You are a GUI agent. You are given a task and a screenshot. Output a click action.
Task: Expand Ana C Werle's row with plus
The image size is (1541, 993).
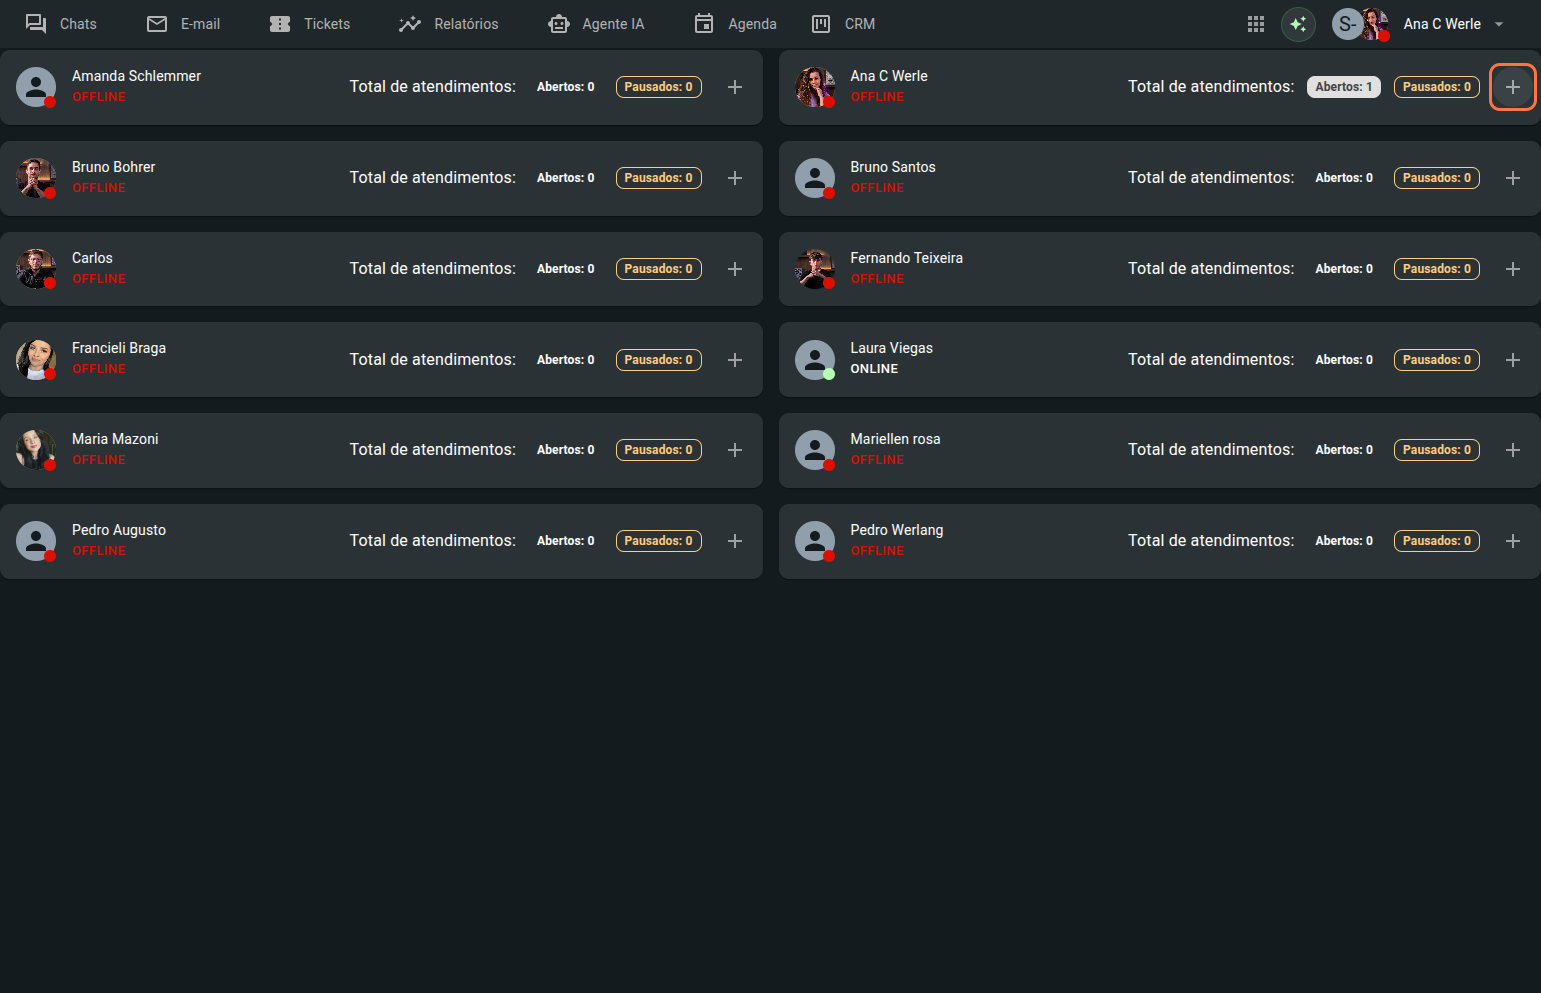pyautogui.click(x=1512, y=87)
